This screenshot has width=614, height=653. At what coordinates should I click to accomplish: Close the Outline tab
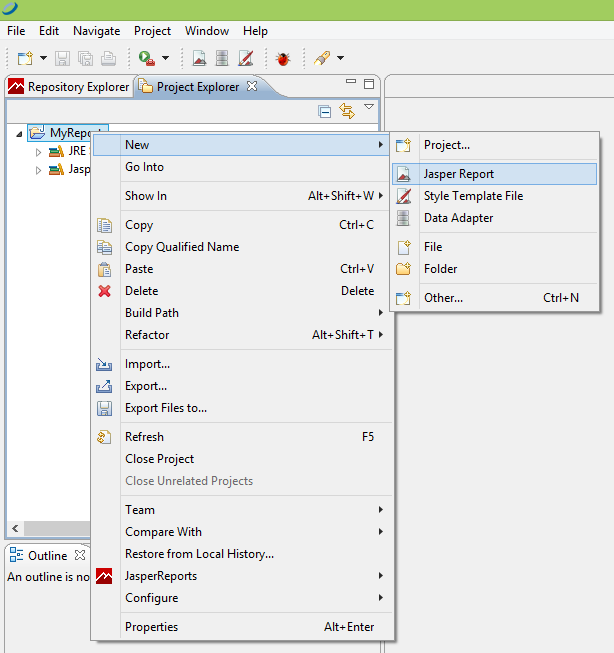(x=80, y=555)
